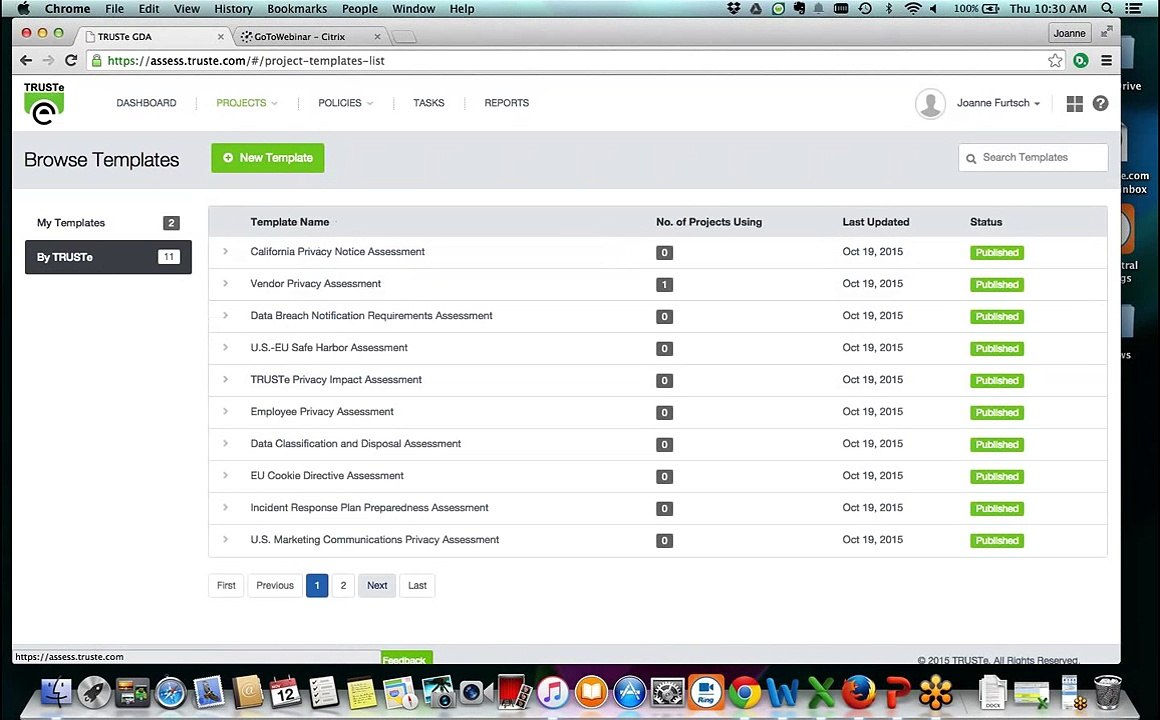Open Chrome hamburger menu icon
Screen dimensions: 1160x720
(1106, 61)
